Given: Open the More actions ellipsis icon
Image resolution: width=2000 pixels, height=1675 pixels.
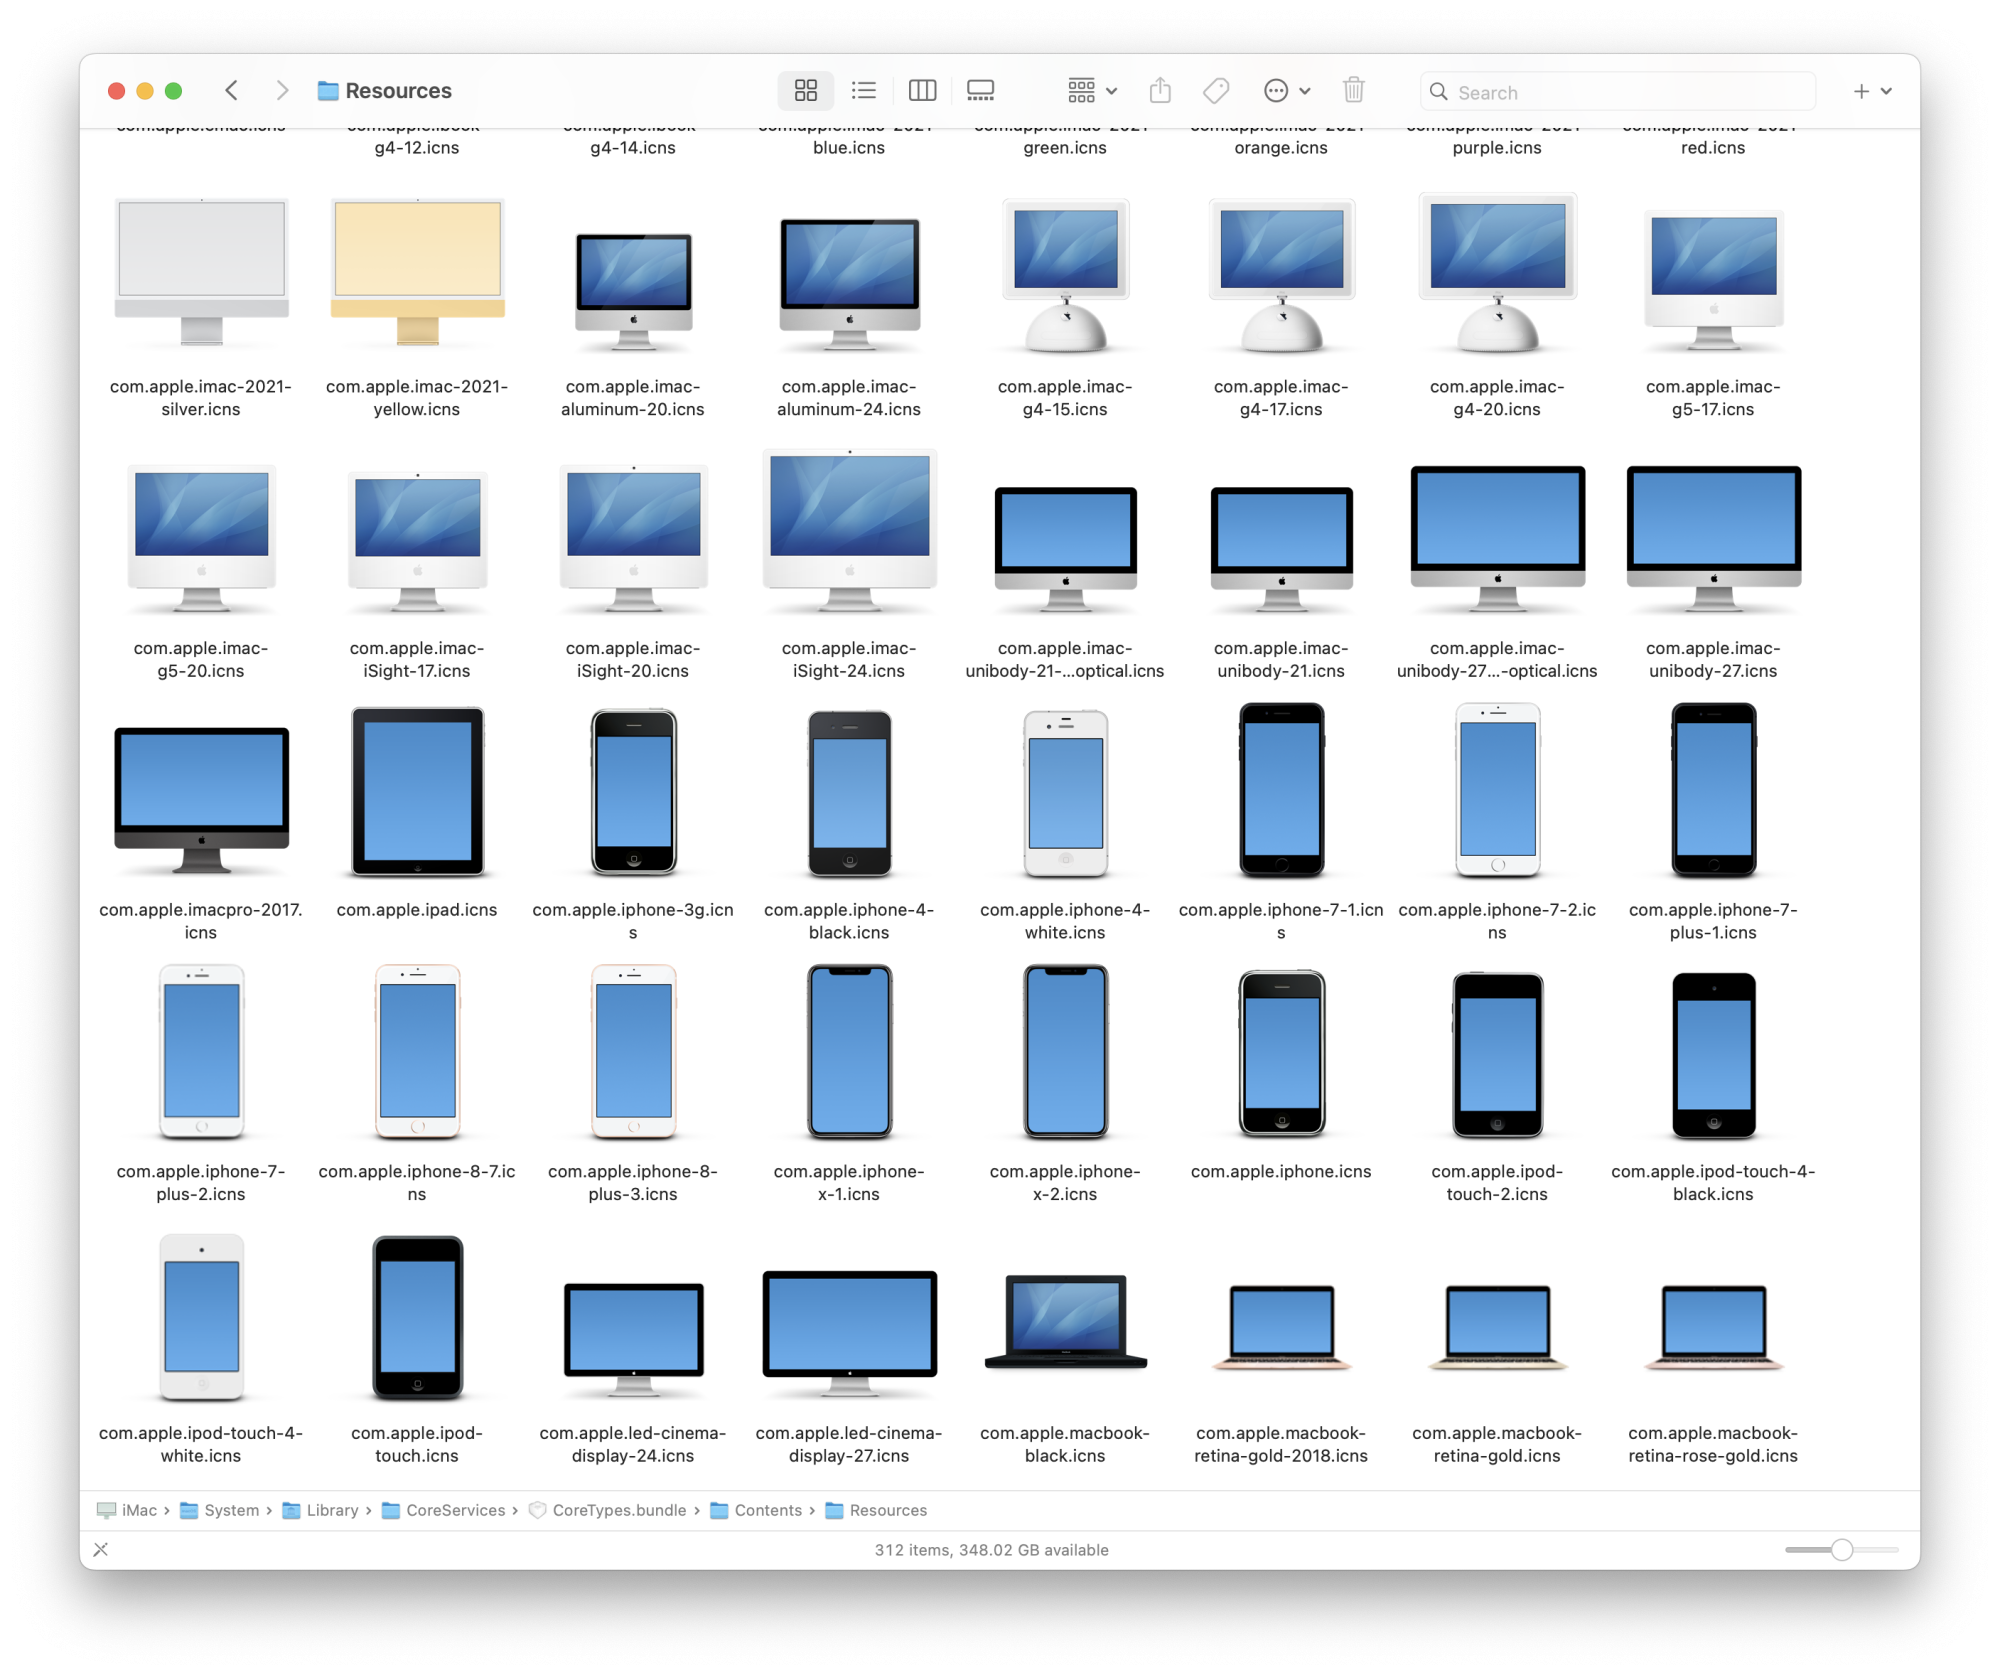Looking at the screenshot, I should point(1277,90).
